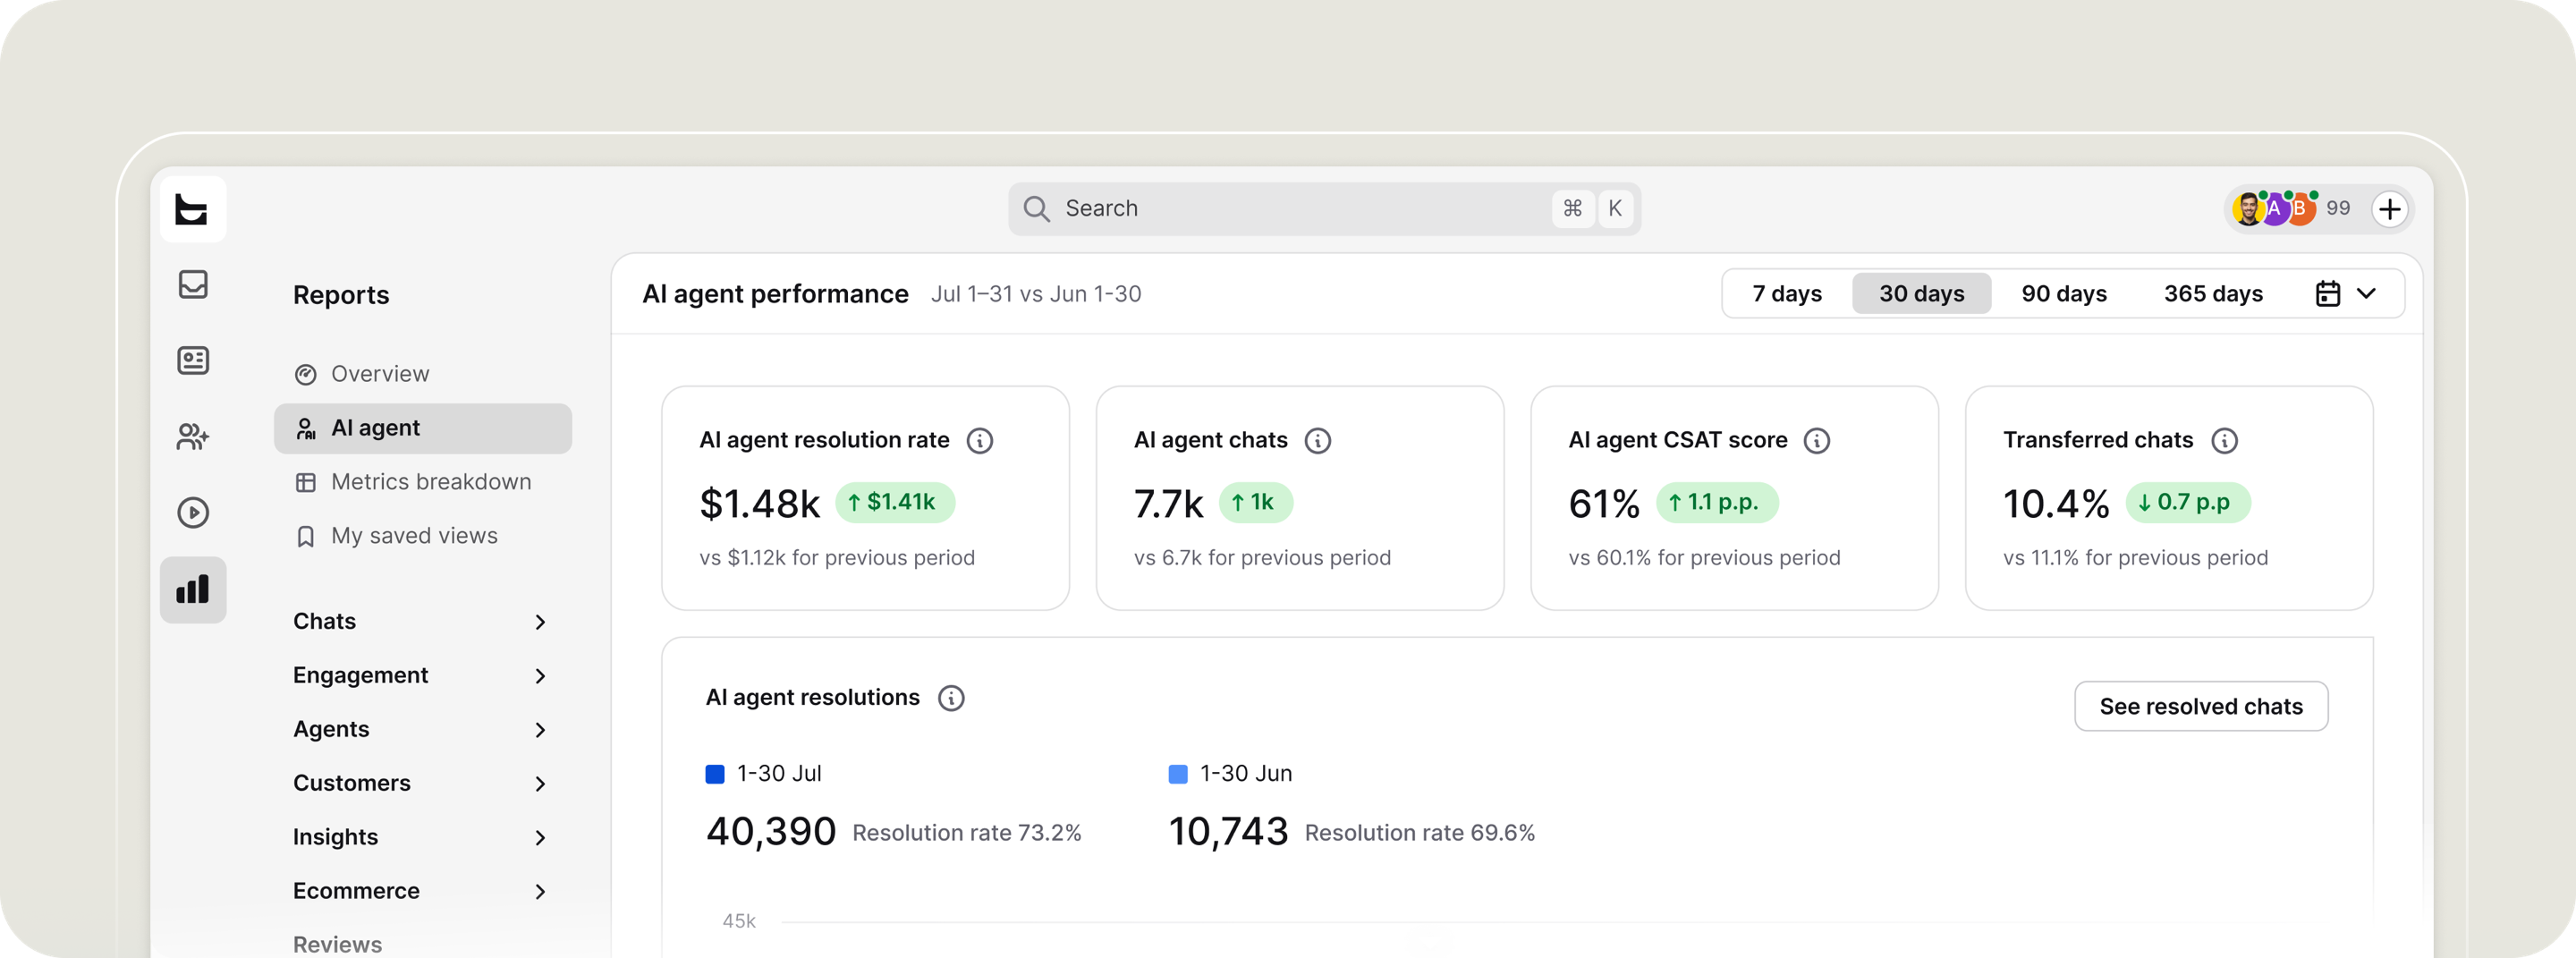This screenshot has height=958, width=2576.
Task: Click See resolved chats button
Action: pos(2201,707)
